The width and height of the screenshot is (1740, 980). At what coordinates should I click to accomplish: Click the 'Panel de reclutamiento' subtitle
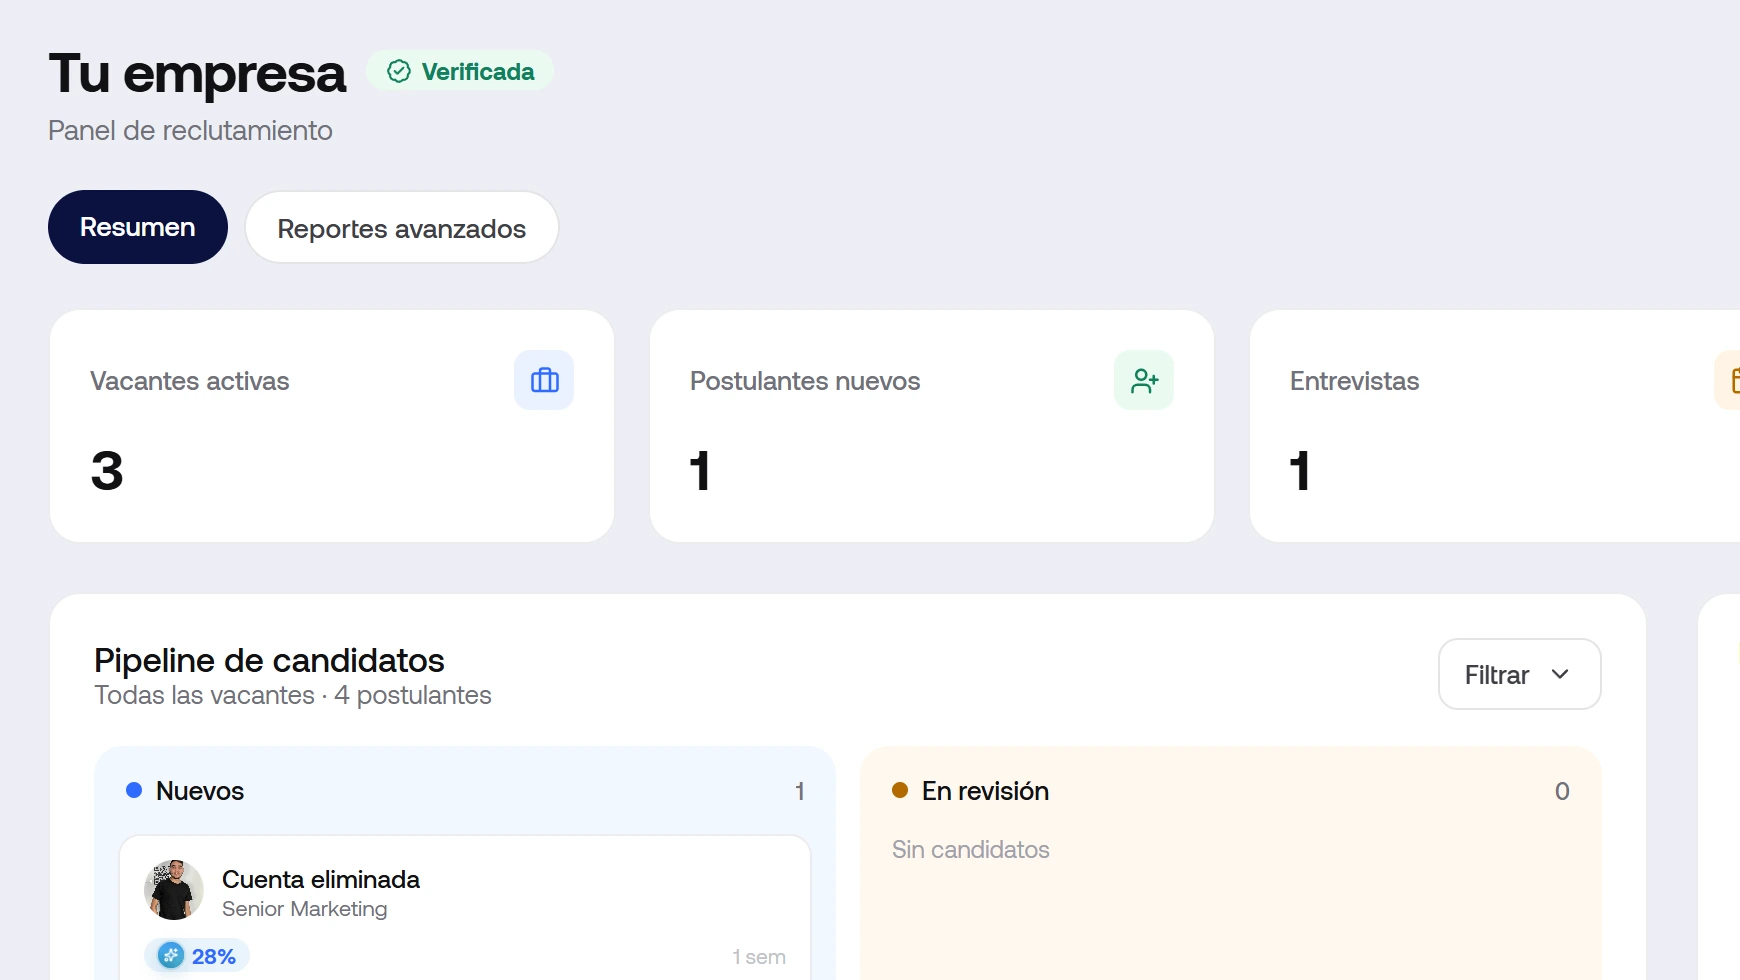(x=190, y=130)
